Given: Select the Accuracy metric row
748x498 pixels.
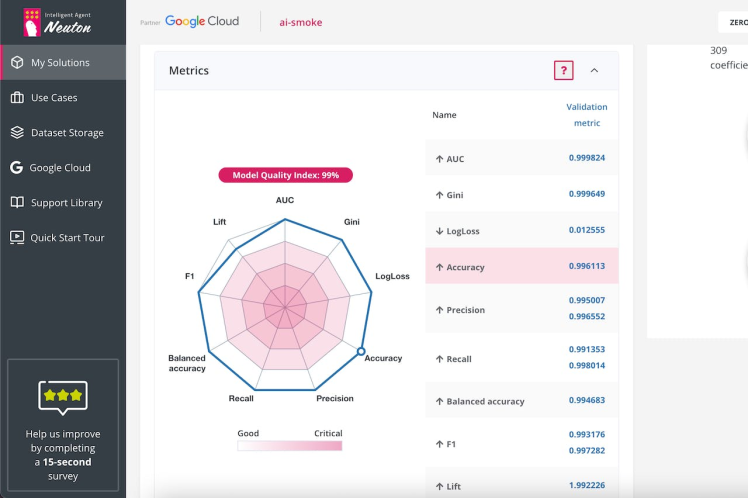Looking at the screenshot, I should (521, 267).
